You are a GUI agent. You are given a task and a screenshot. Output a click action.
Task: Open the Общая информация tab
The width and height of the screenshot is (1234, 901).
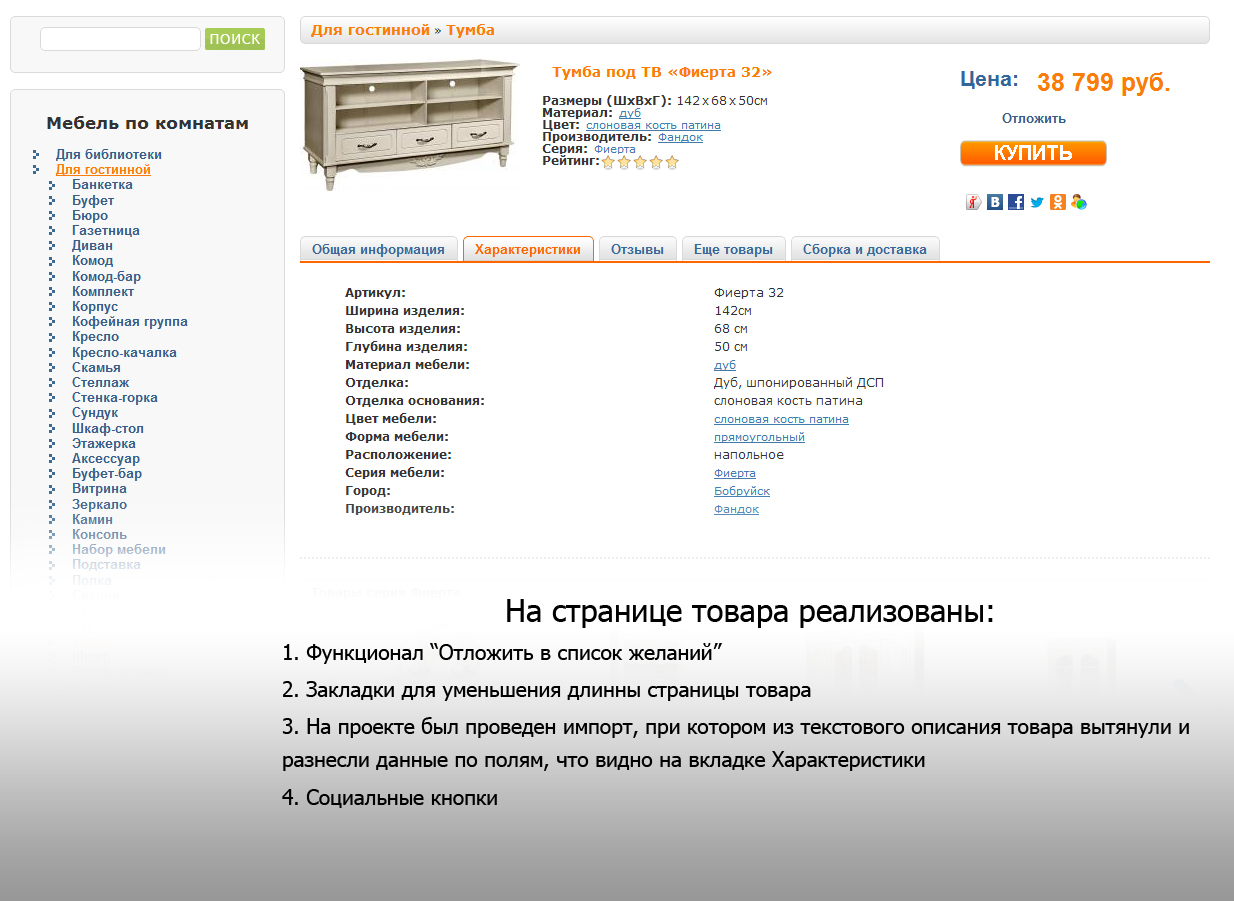point(378,249)
